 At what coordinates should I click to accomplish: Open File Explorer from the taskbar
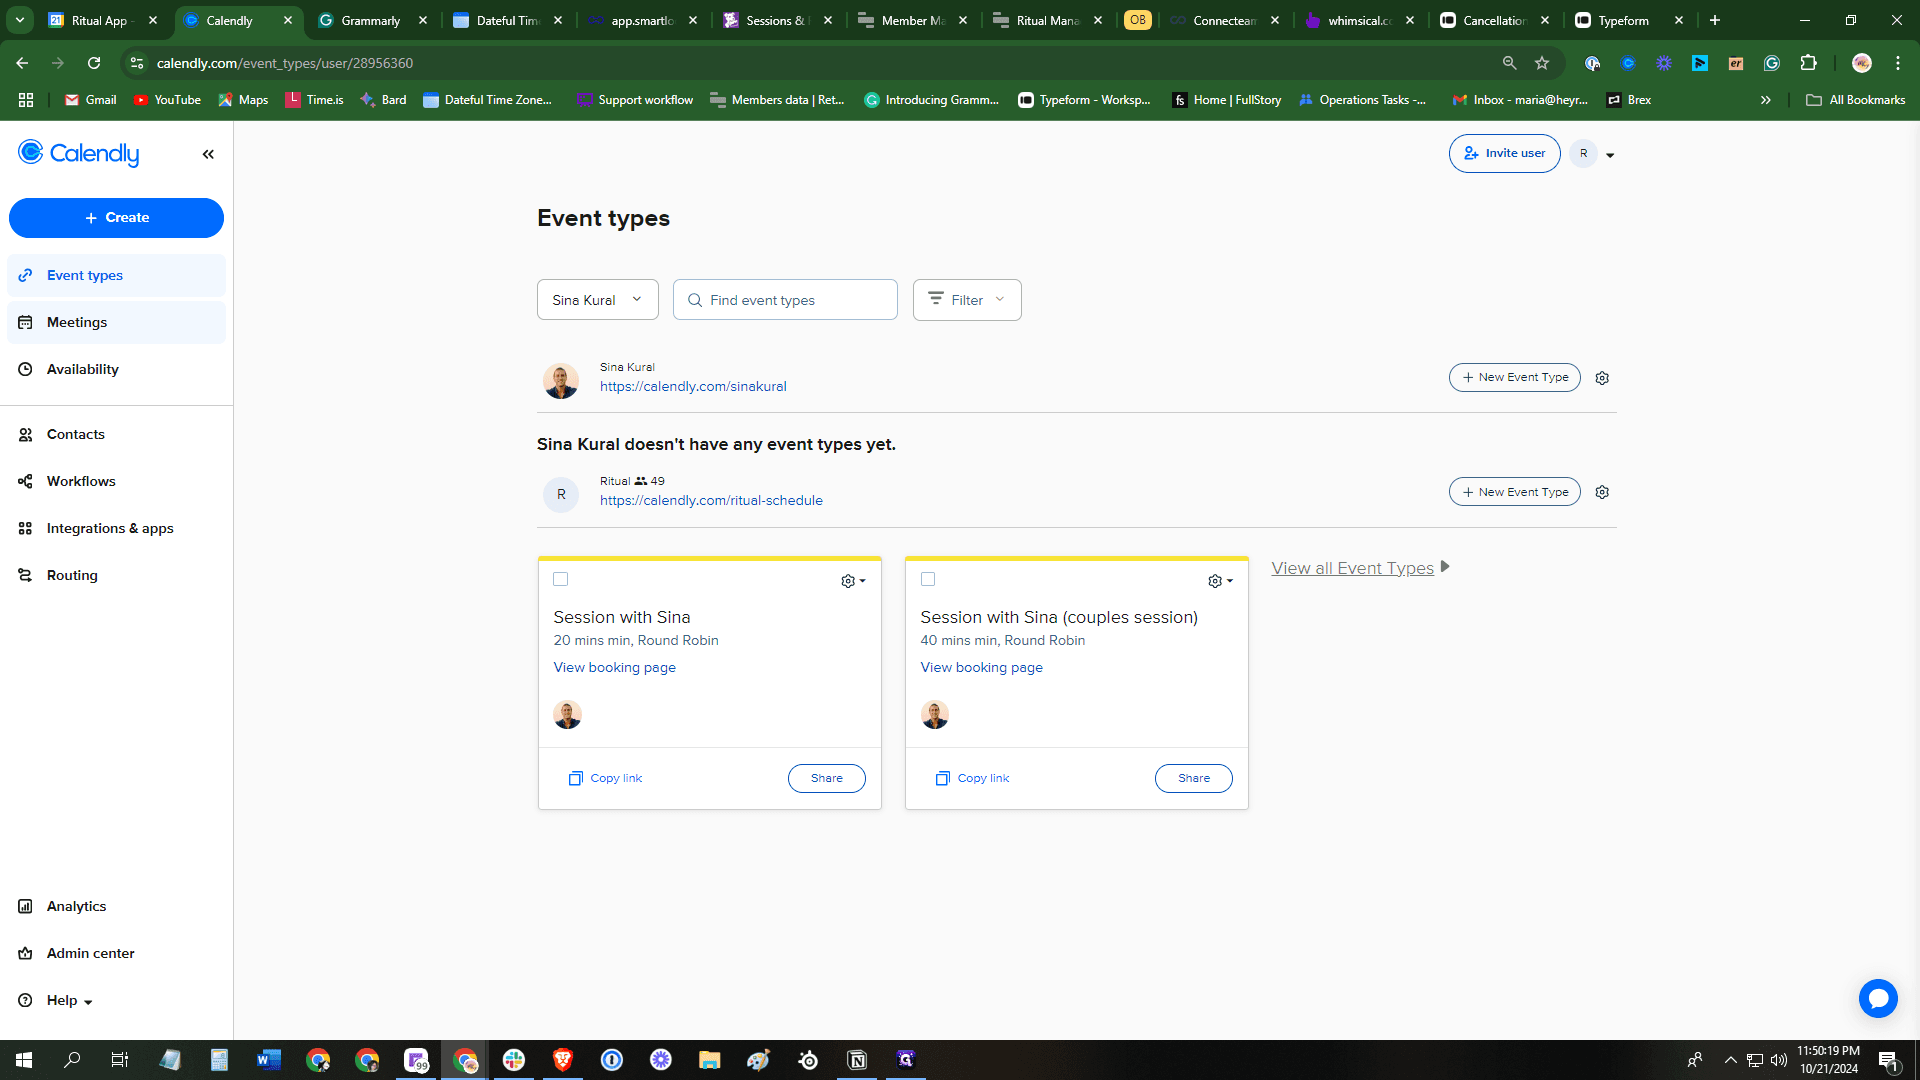pyautogui.click(x=710, y=1060)
